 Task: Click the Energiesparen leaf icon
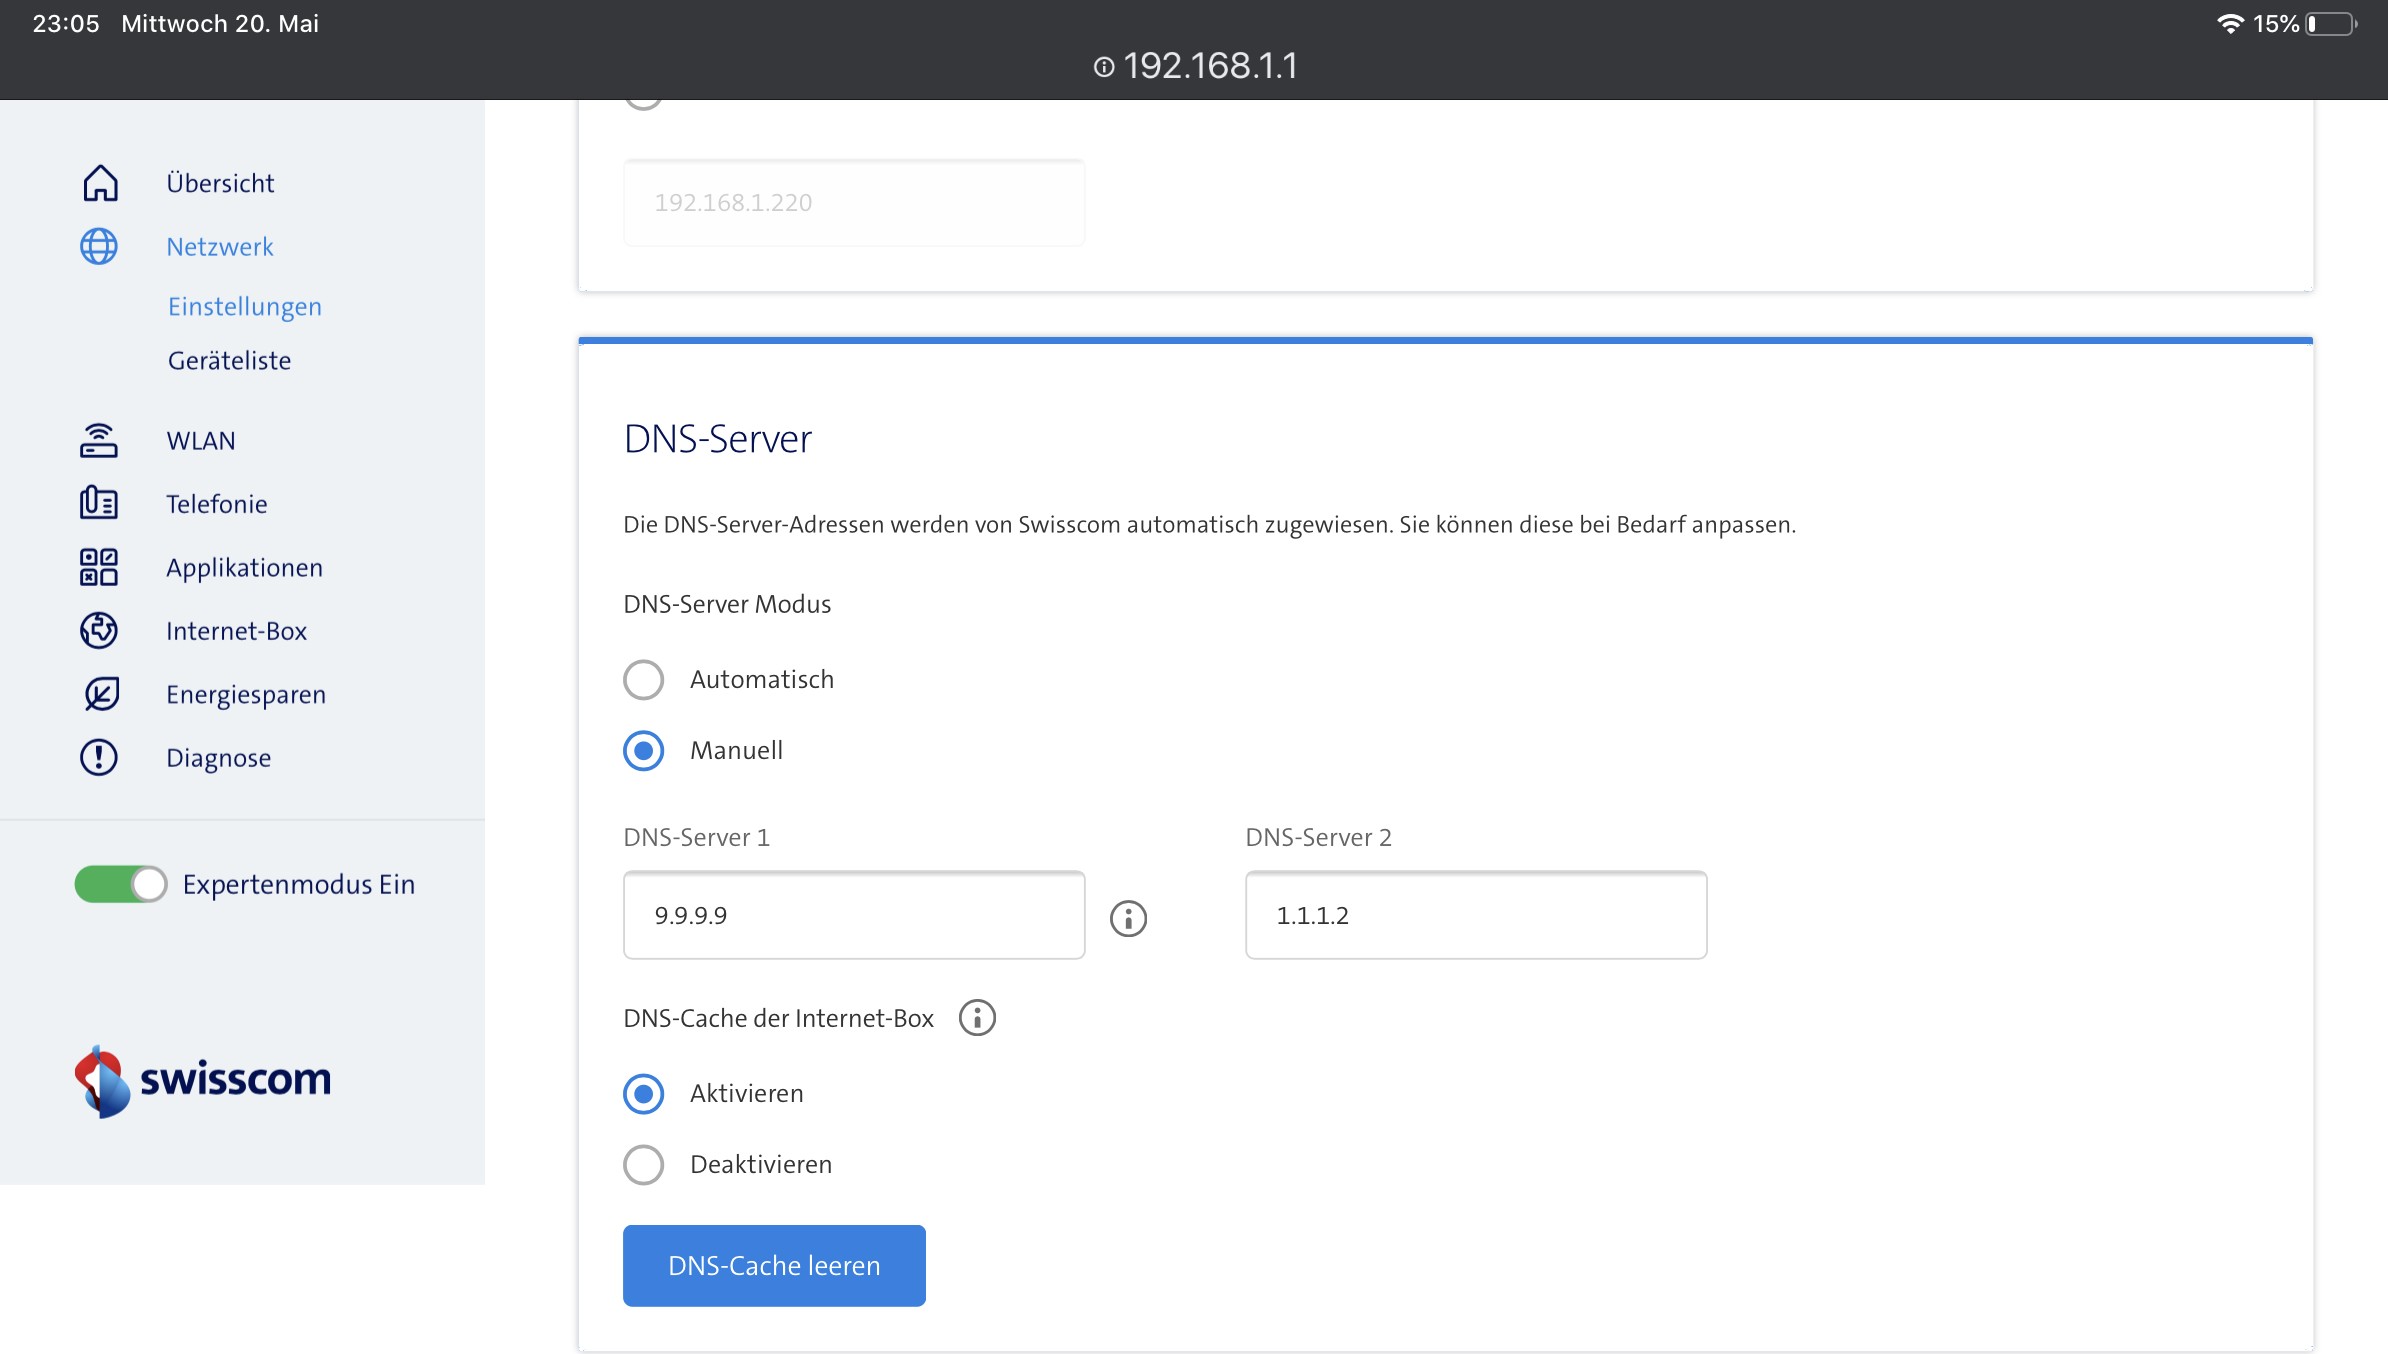(x=99, y=694)
